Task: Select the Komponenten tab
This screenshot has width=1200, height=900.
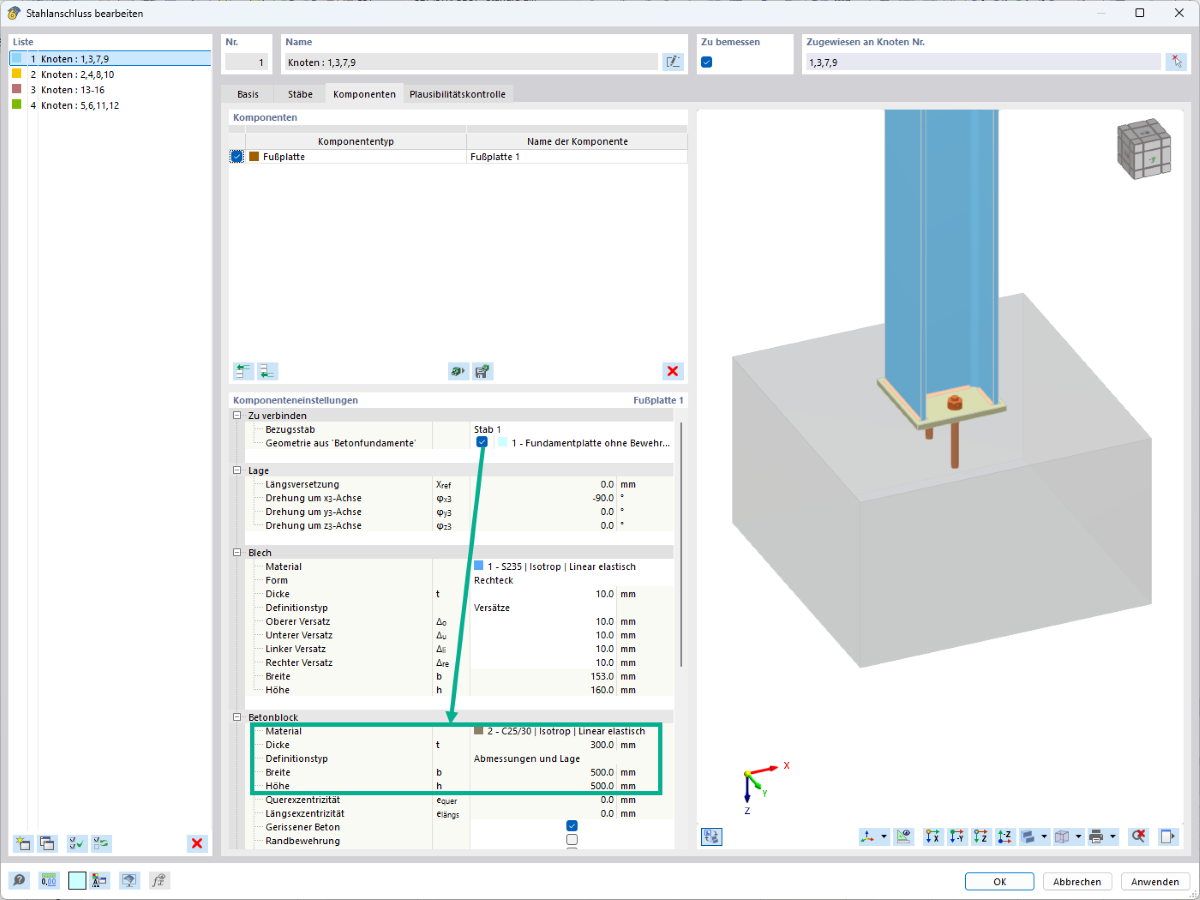Action: point(364,94)
